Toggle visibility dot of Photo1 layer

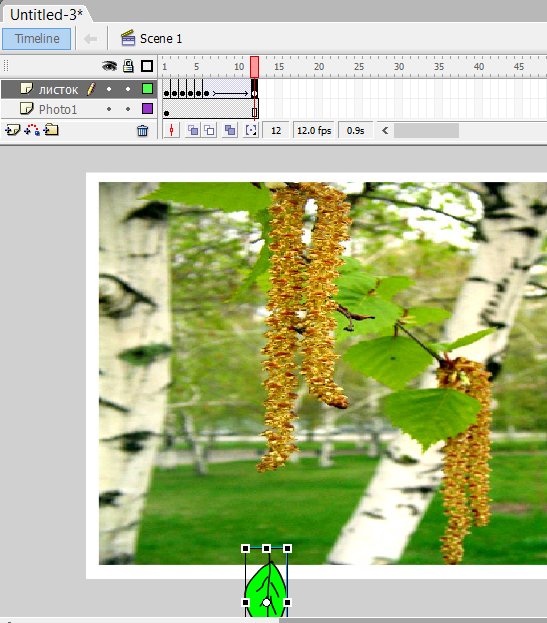point(109,109)
